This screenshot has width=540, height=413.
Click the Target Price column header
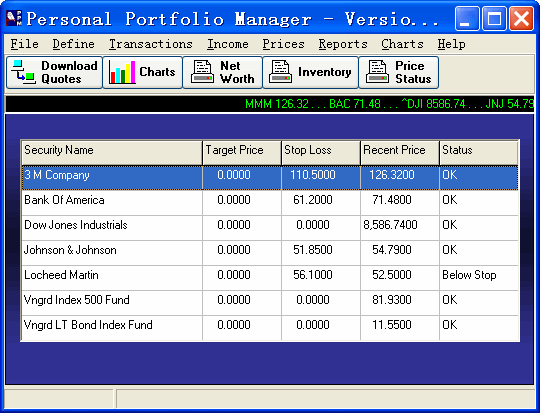click(x=242, y=153)
